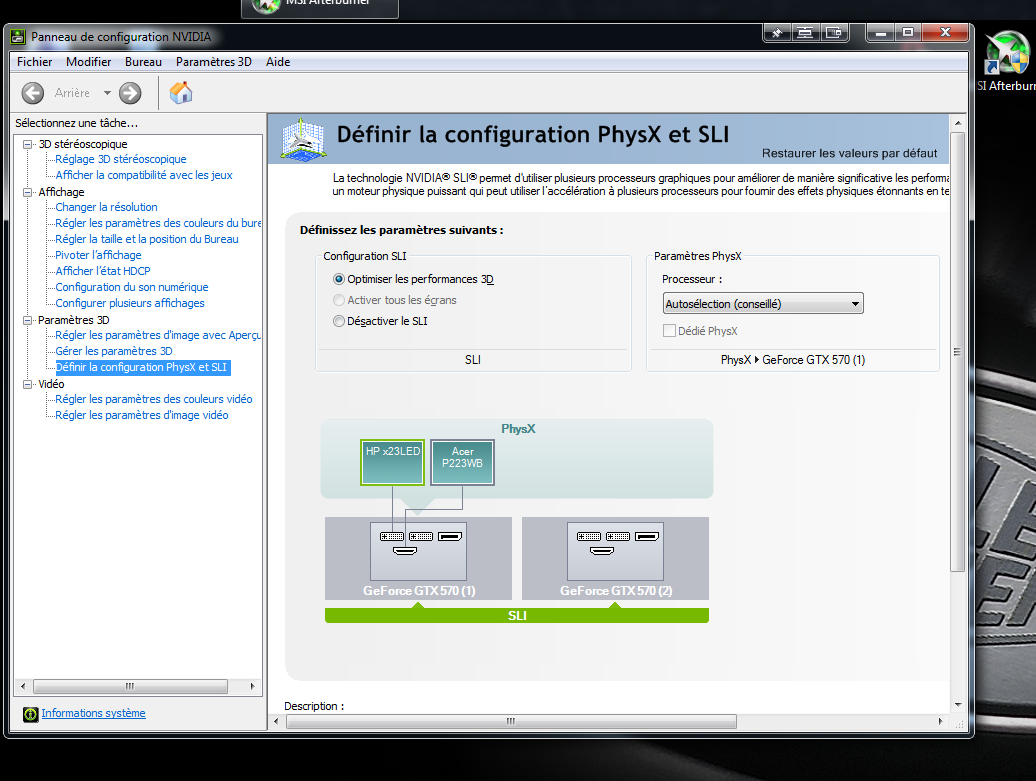
Task: Open Pivoter l'affichage task
Action: click(98, 255)
